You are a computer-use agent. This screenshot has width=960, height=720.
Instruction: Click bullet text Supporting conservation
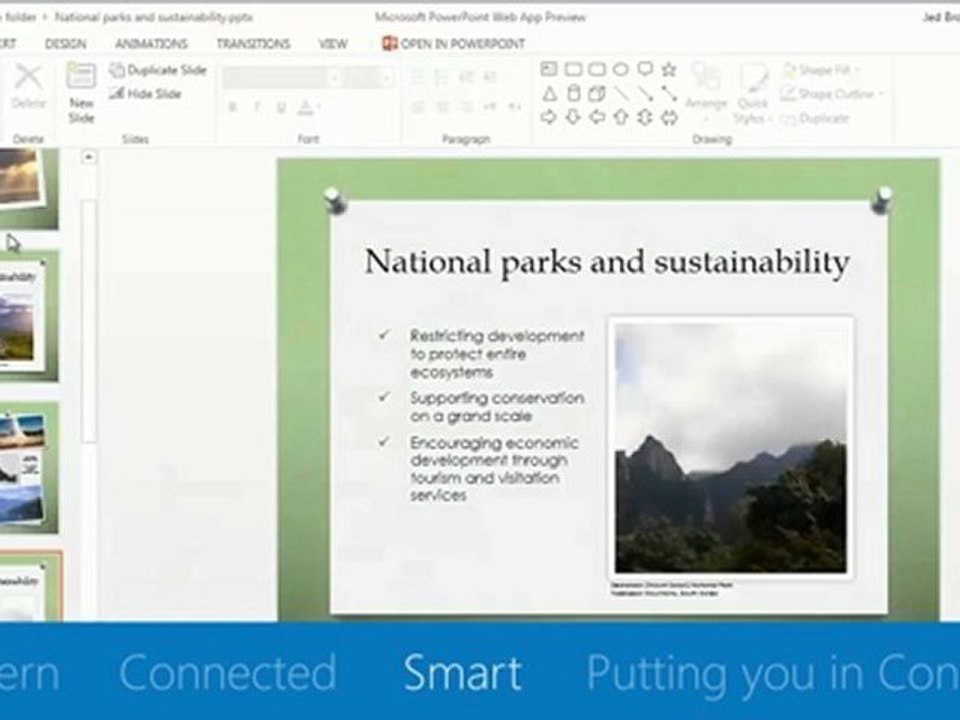tap(497, 407)
